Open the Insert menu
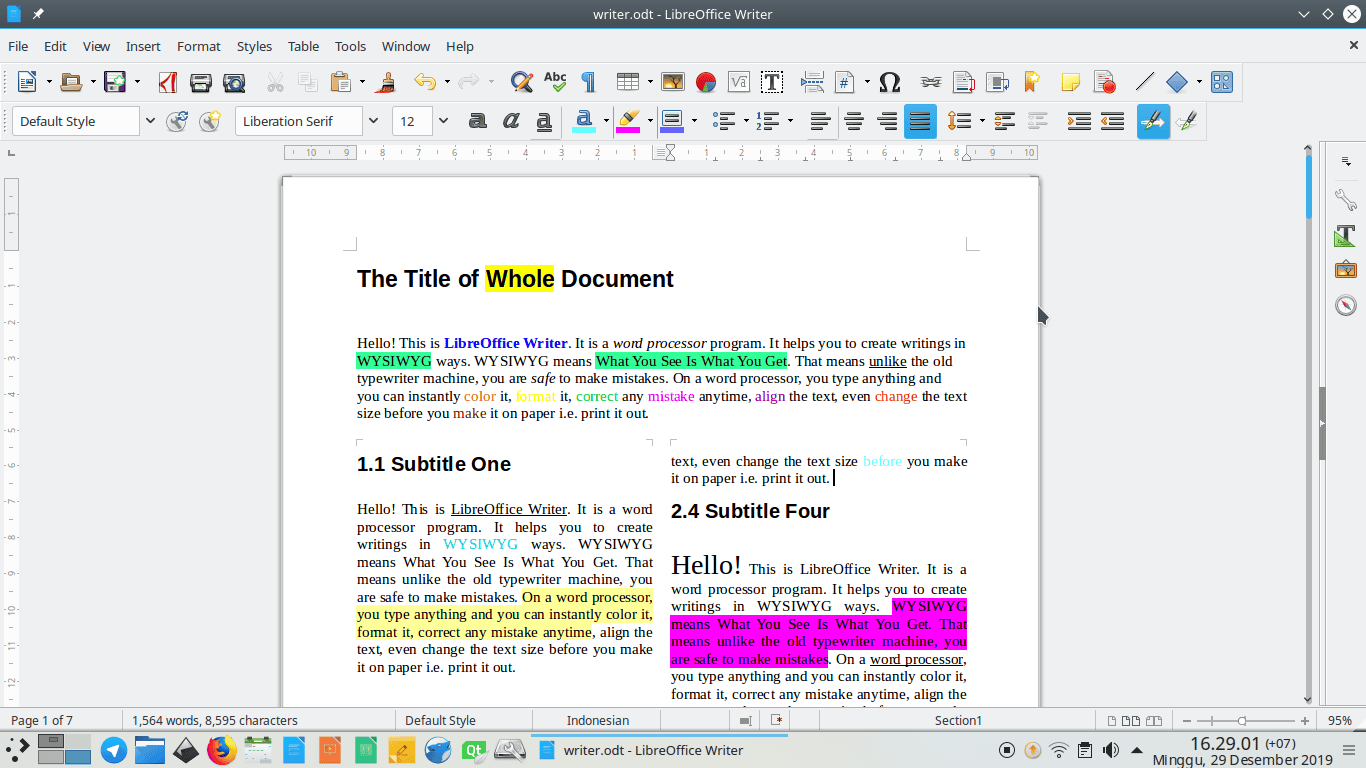 pos(143,46)
